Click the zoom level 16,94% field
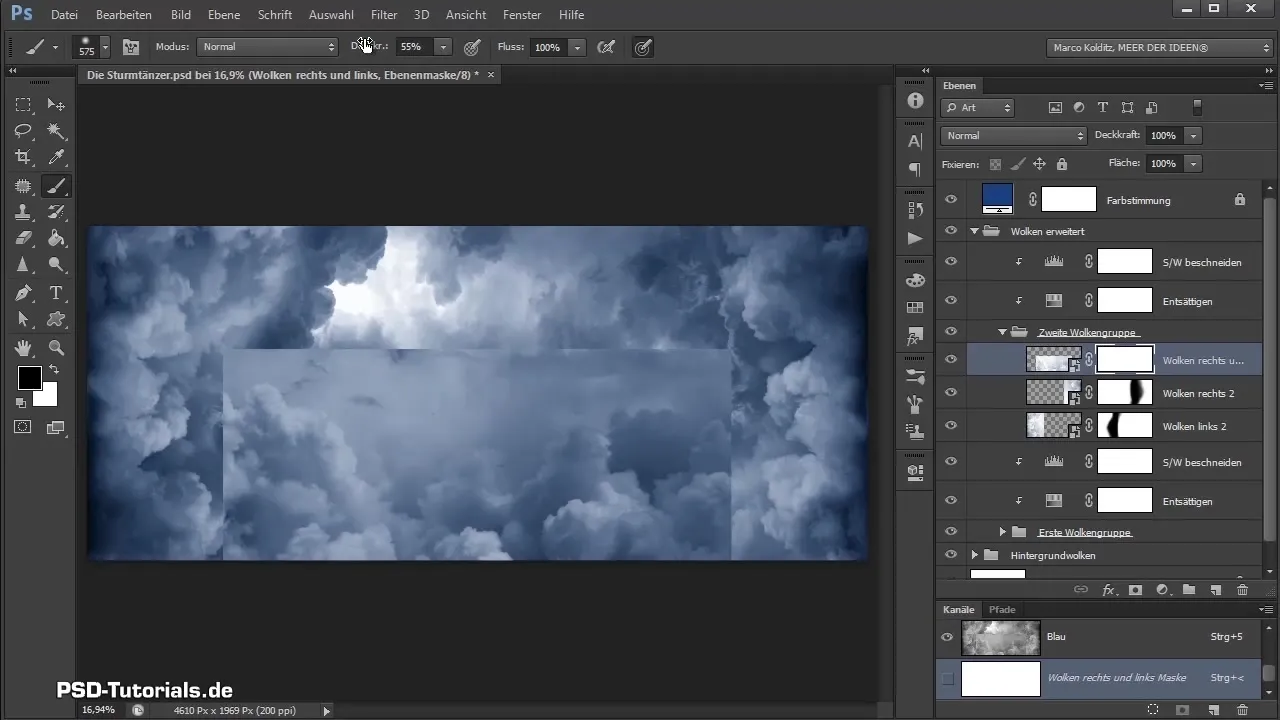The width and height of the screenshot is (1280, 720). point(98,709)
